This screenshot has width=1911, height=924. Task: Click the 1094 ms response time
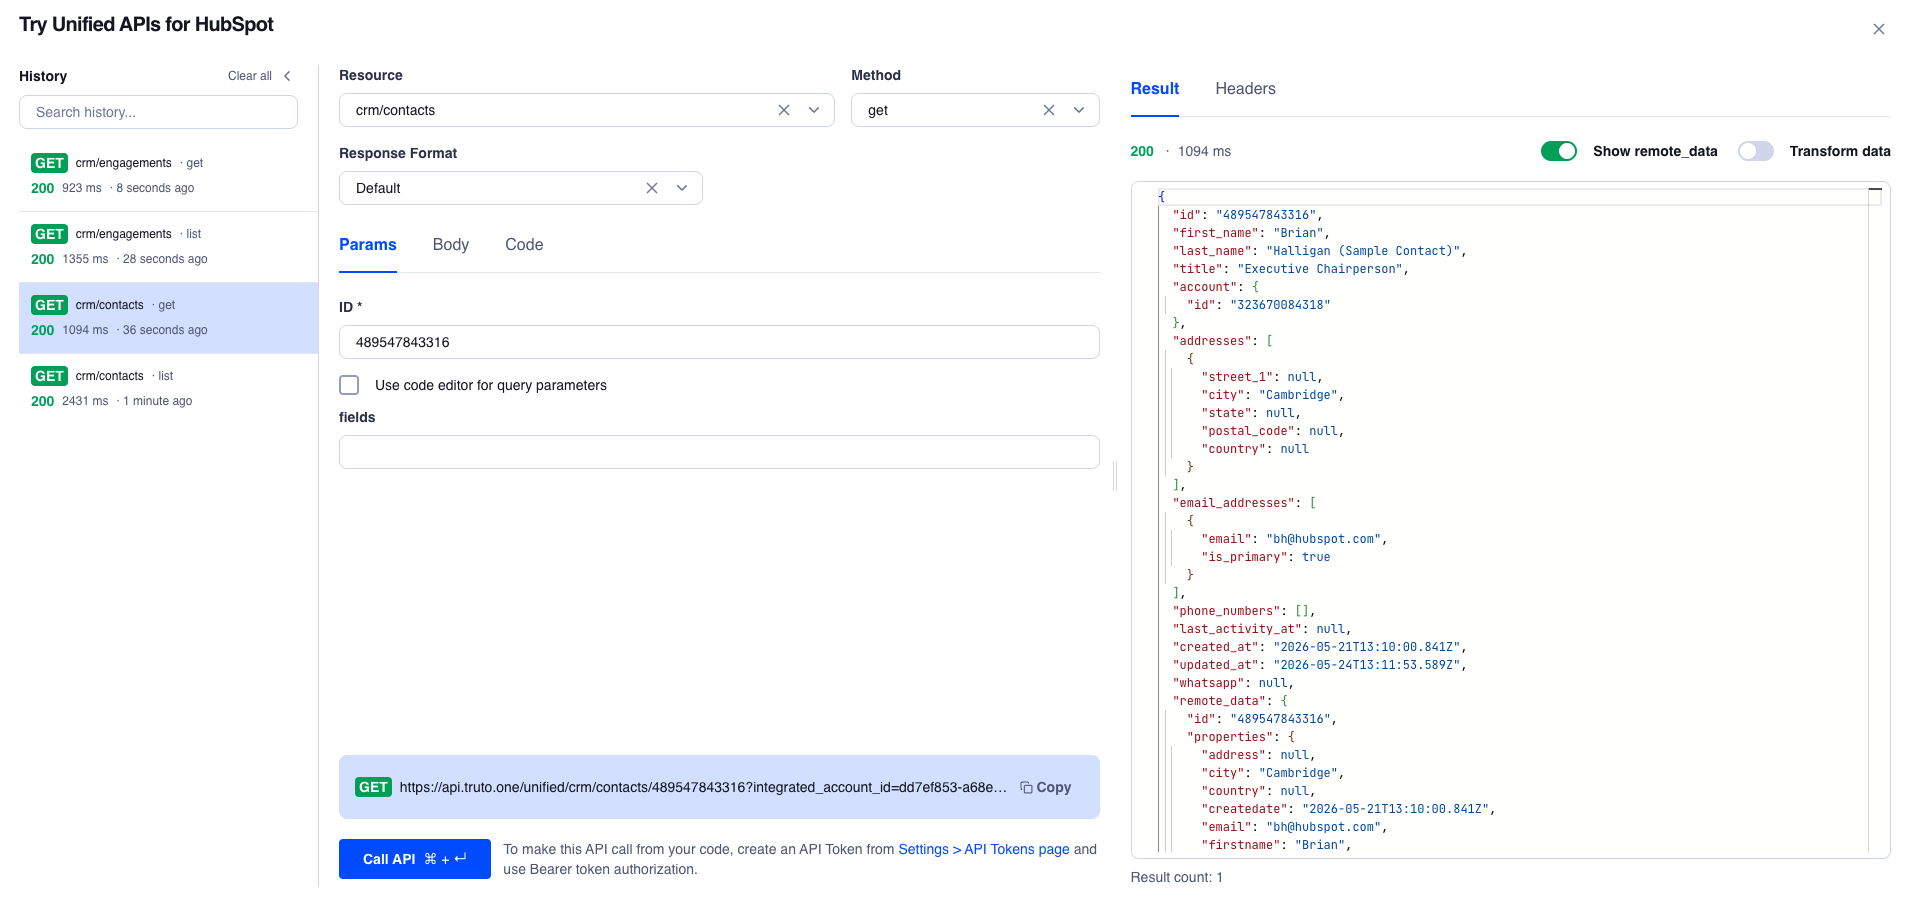pyautogui.click(x=1204, y=151)
